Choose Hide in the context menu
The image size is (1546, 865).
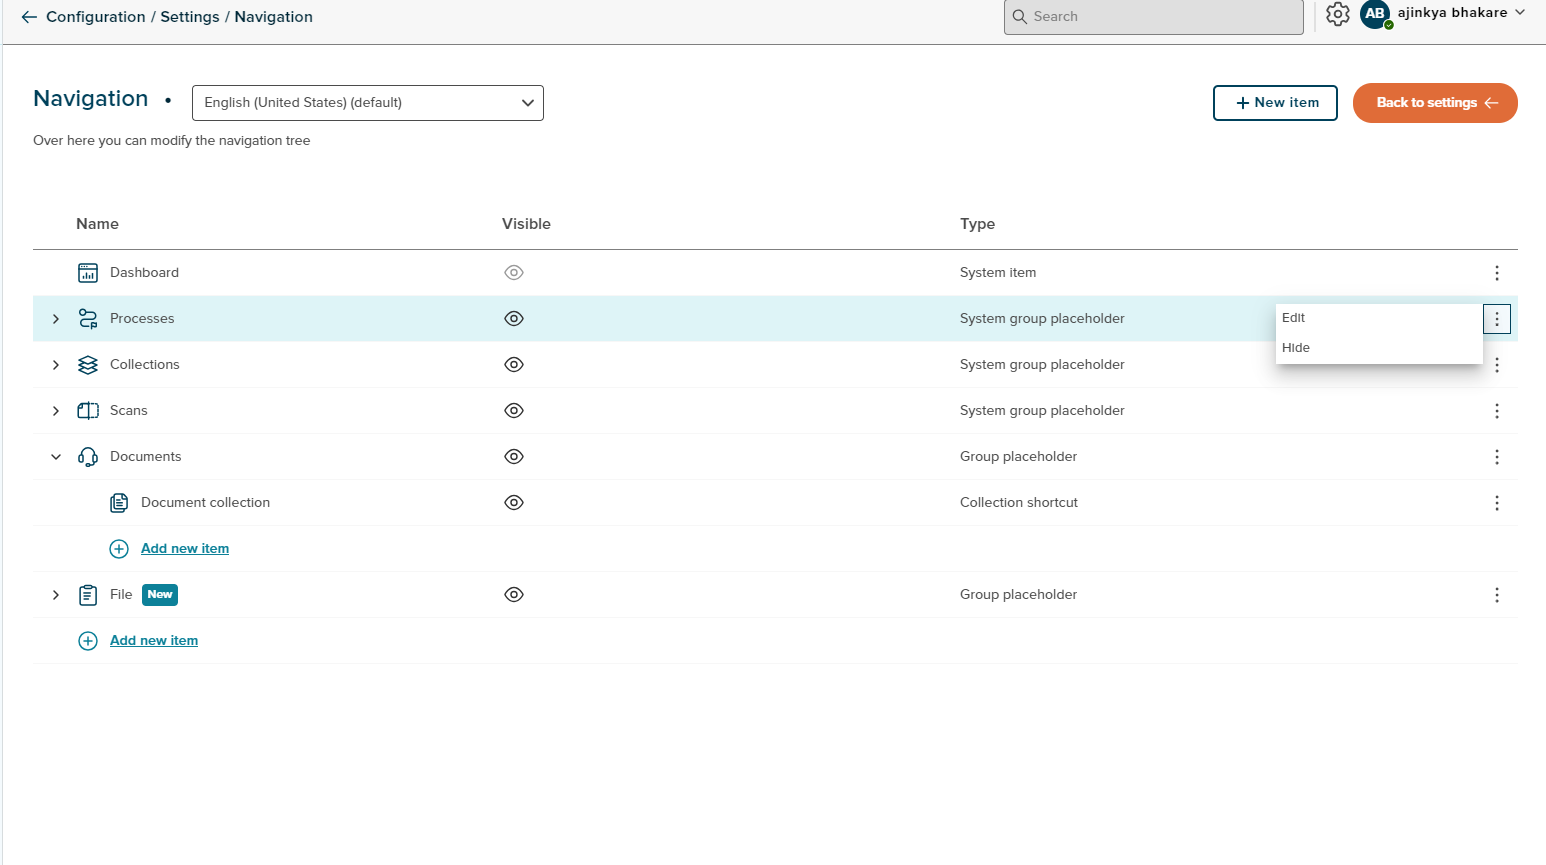(1295, 347)
